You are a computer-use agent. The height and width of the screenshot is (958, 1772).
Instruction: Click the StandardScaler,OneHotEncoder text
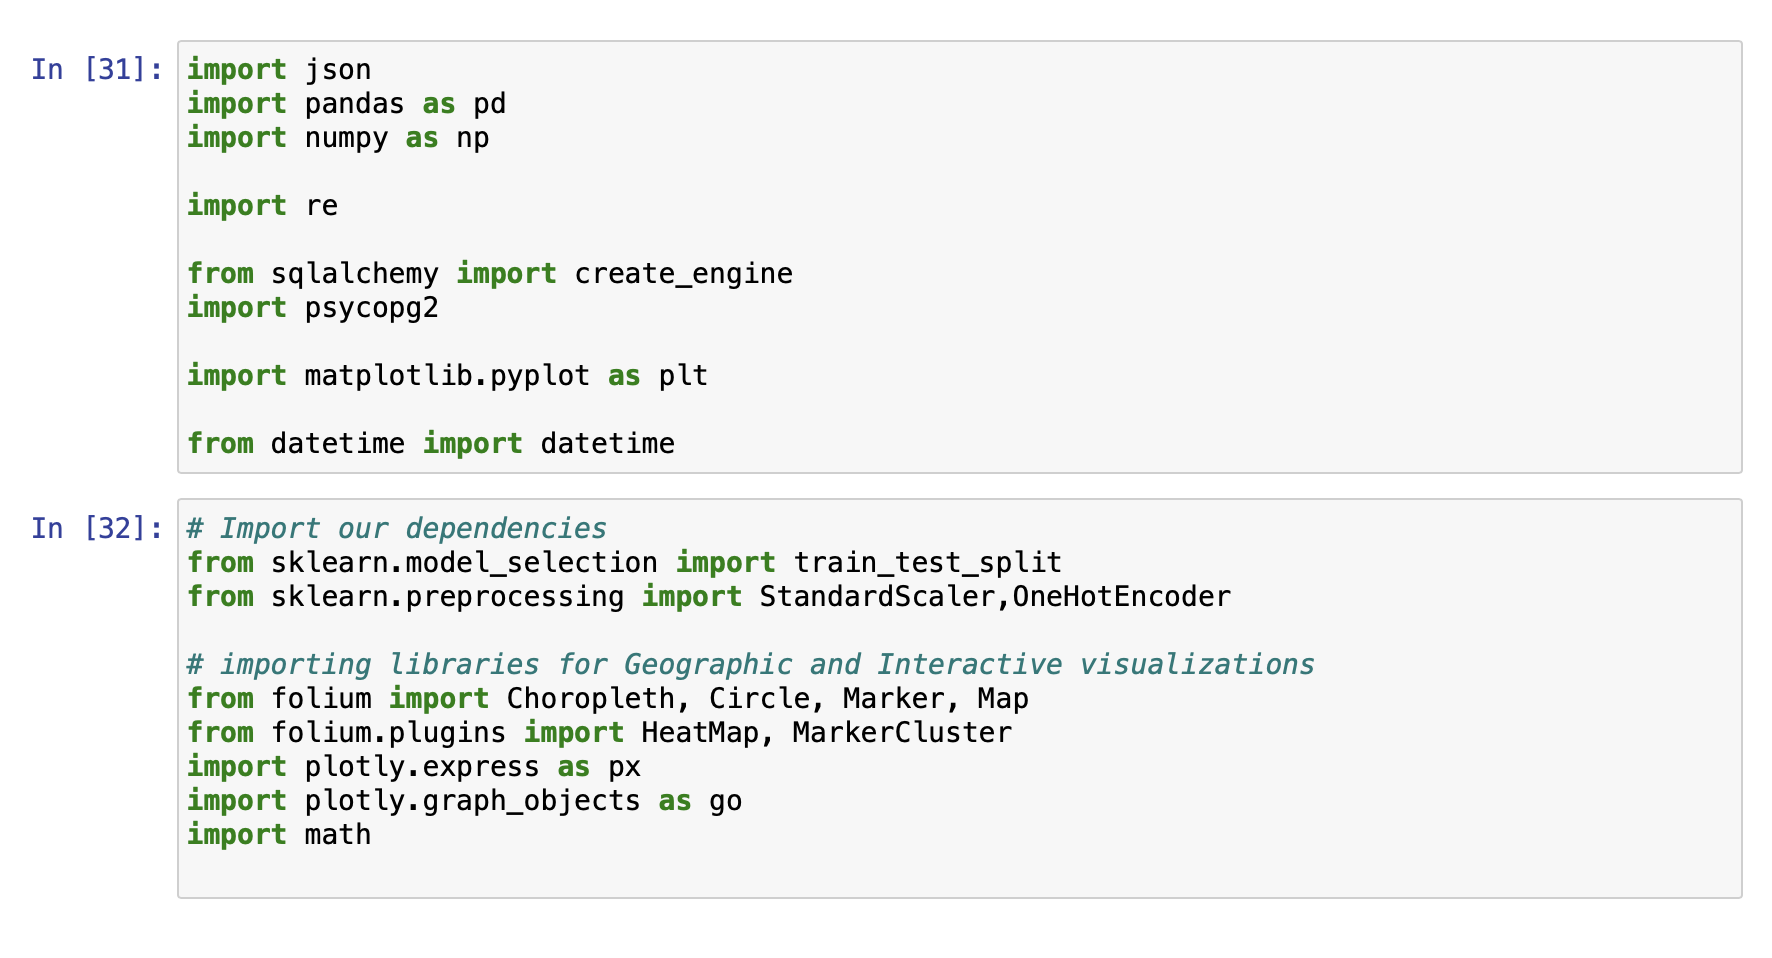(995, 596)
